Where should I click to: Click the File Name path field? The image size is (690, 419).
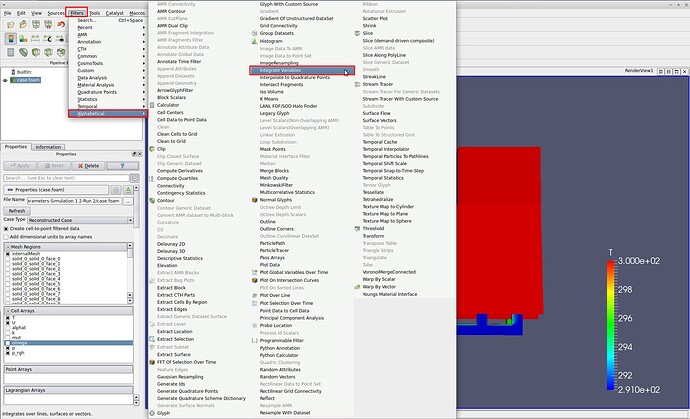(74, 201)
